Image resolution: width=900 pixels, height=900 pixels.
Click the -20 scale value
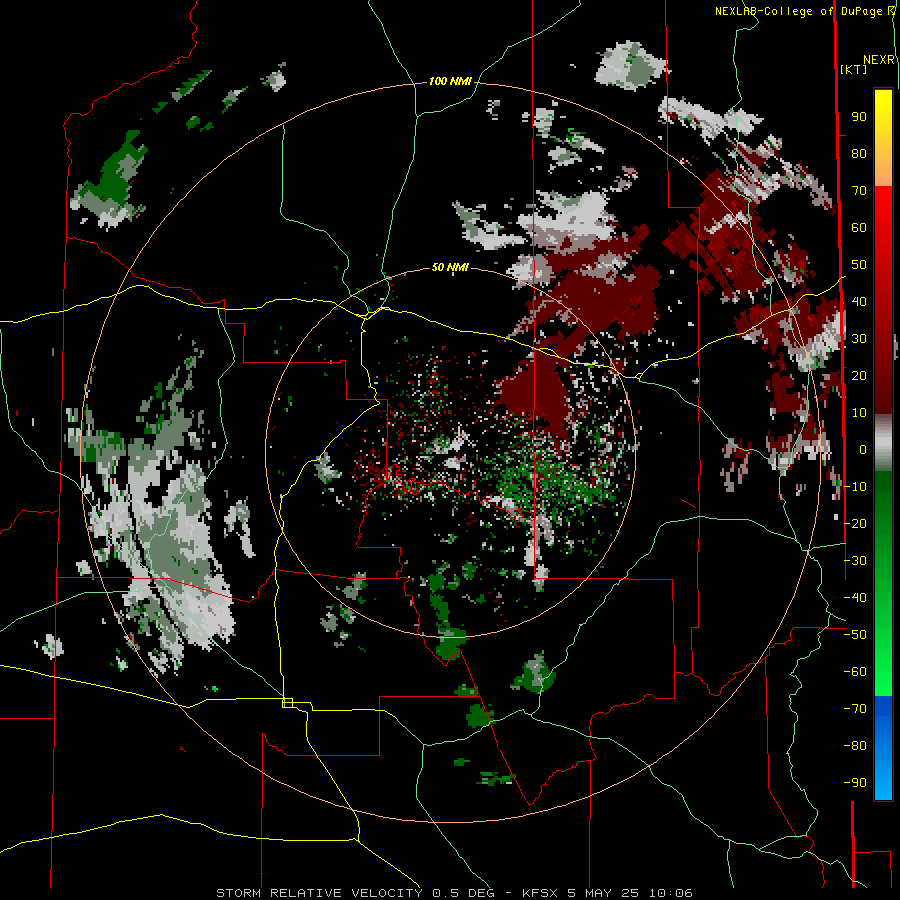tap(855, 523)
